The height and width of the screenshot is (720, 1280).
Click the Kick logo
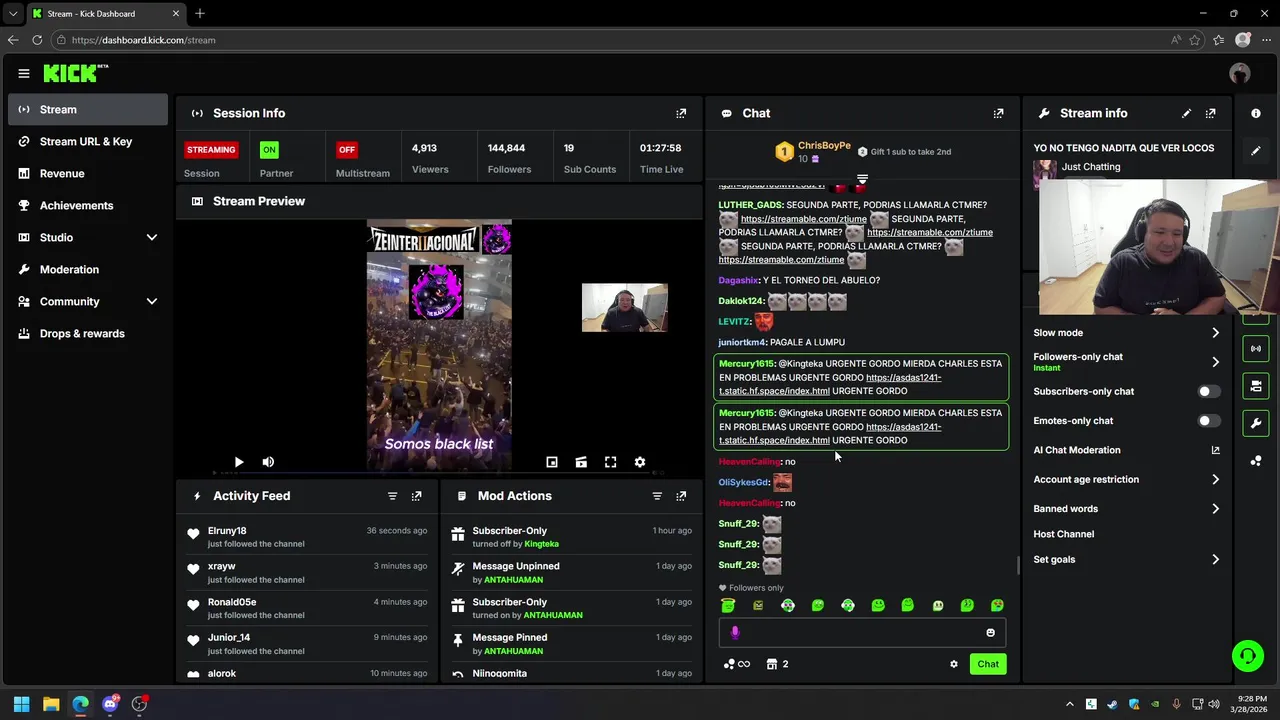(75, 73)
